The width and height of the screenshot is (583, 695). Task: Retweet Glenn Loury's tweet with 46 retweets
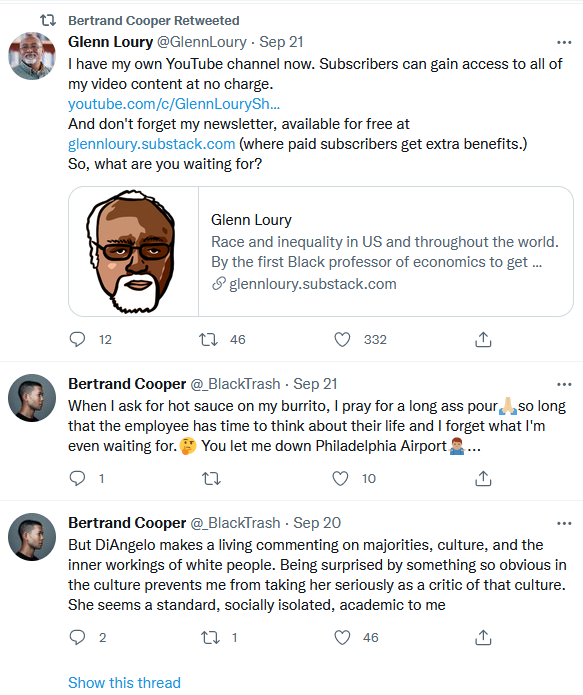click(208, 340)
